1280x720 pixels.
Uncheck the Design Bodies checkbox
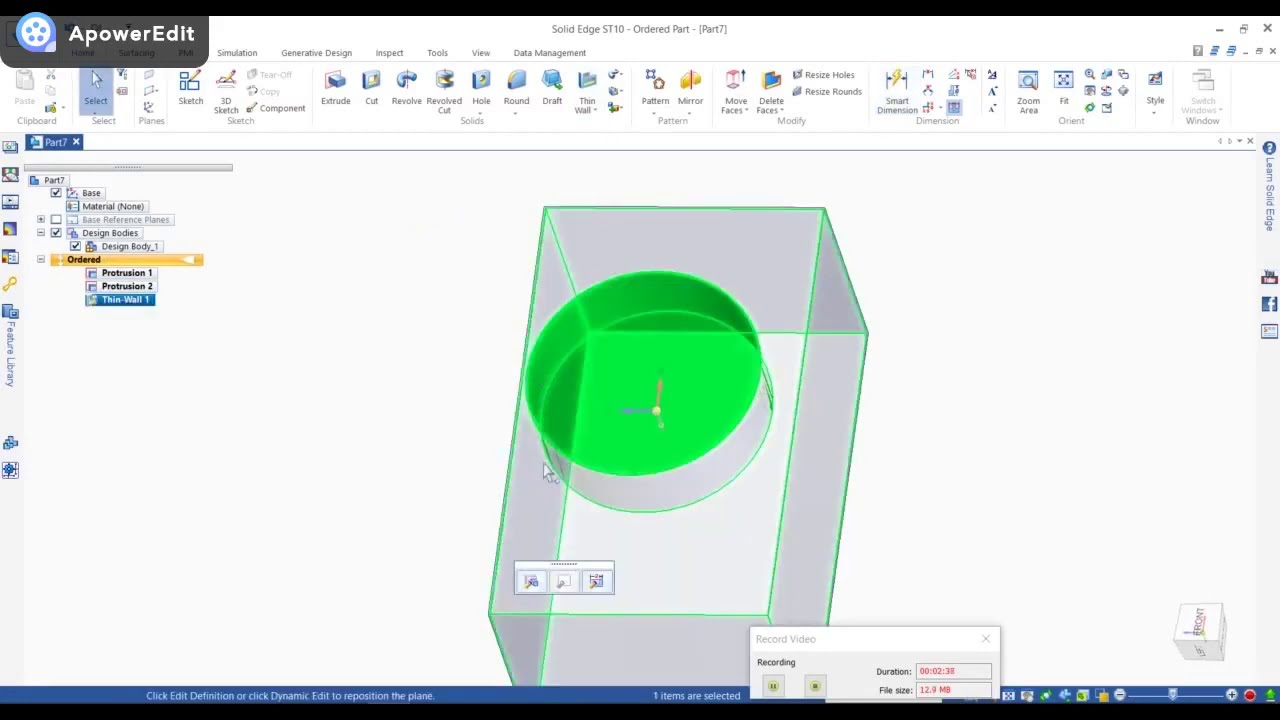56,233
